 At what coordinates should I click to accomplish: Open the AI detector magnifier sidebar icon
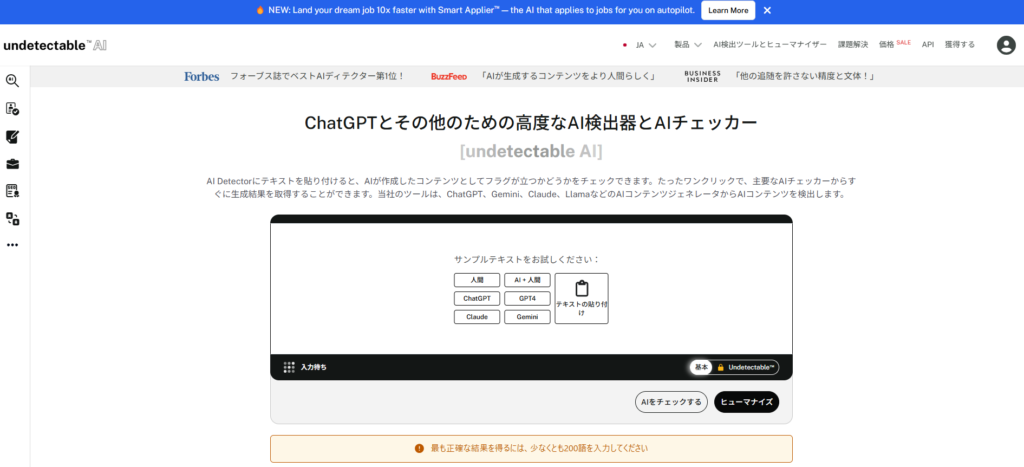click(12, 81)
